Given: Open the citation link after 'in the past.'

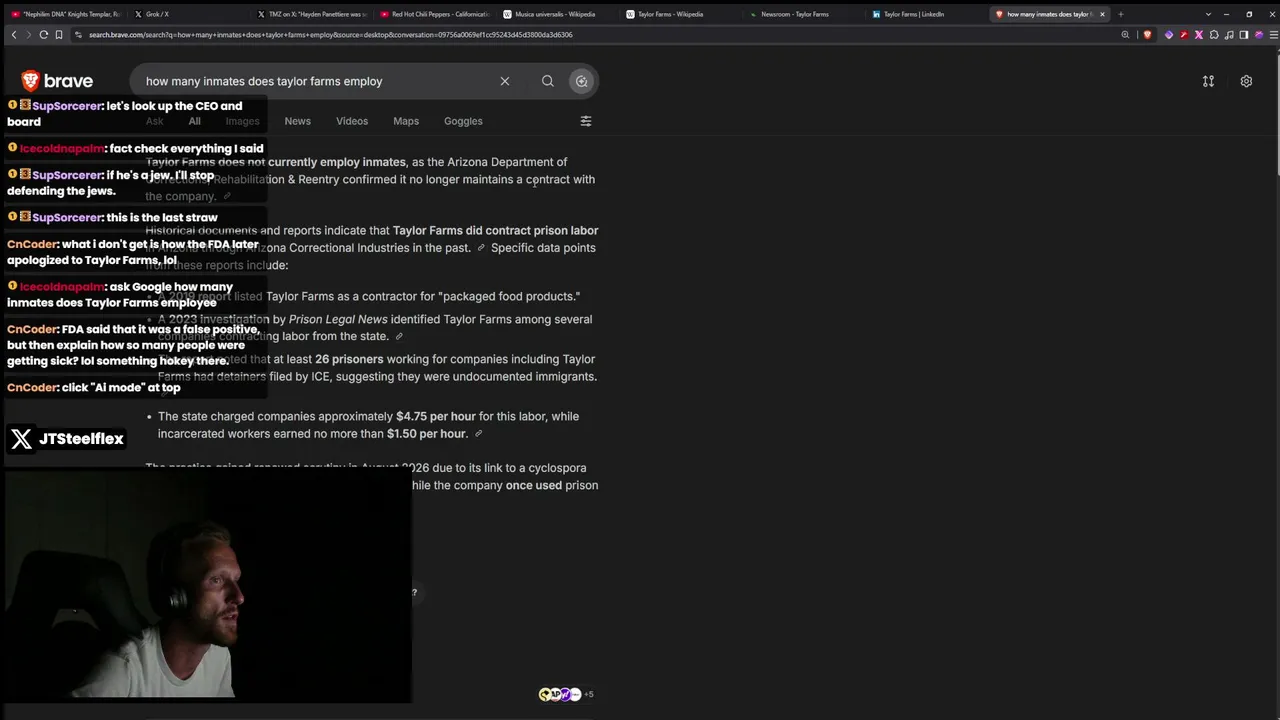Looking at the screenshot, I should (481, 248).
